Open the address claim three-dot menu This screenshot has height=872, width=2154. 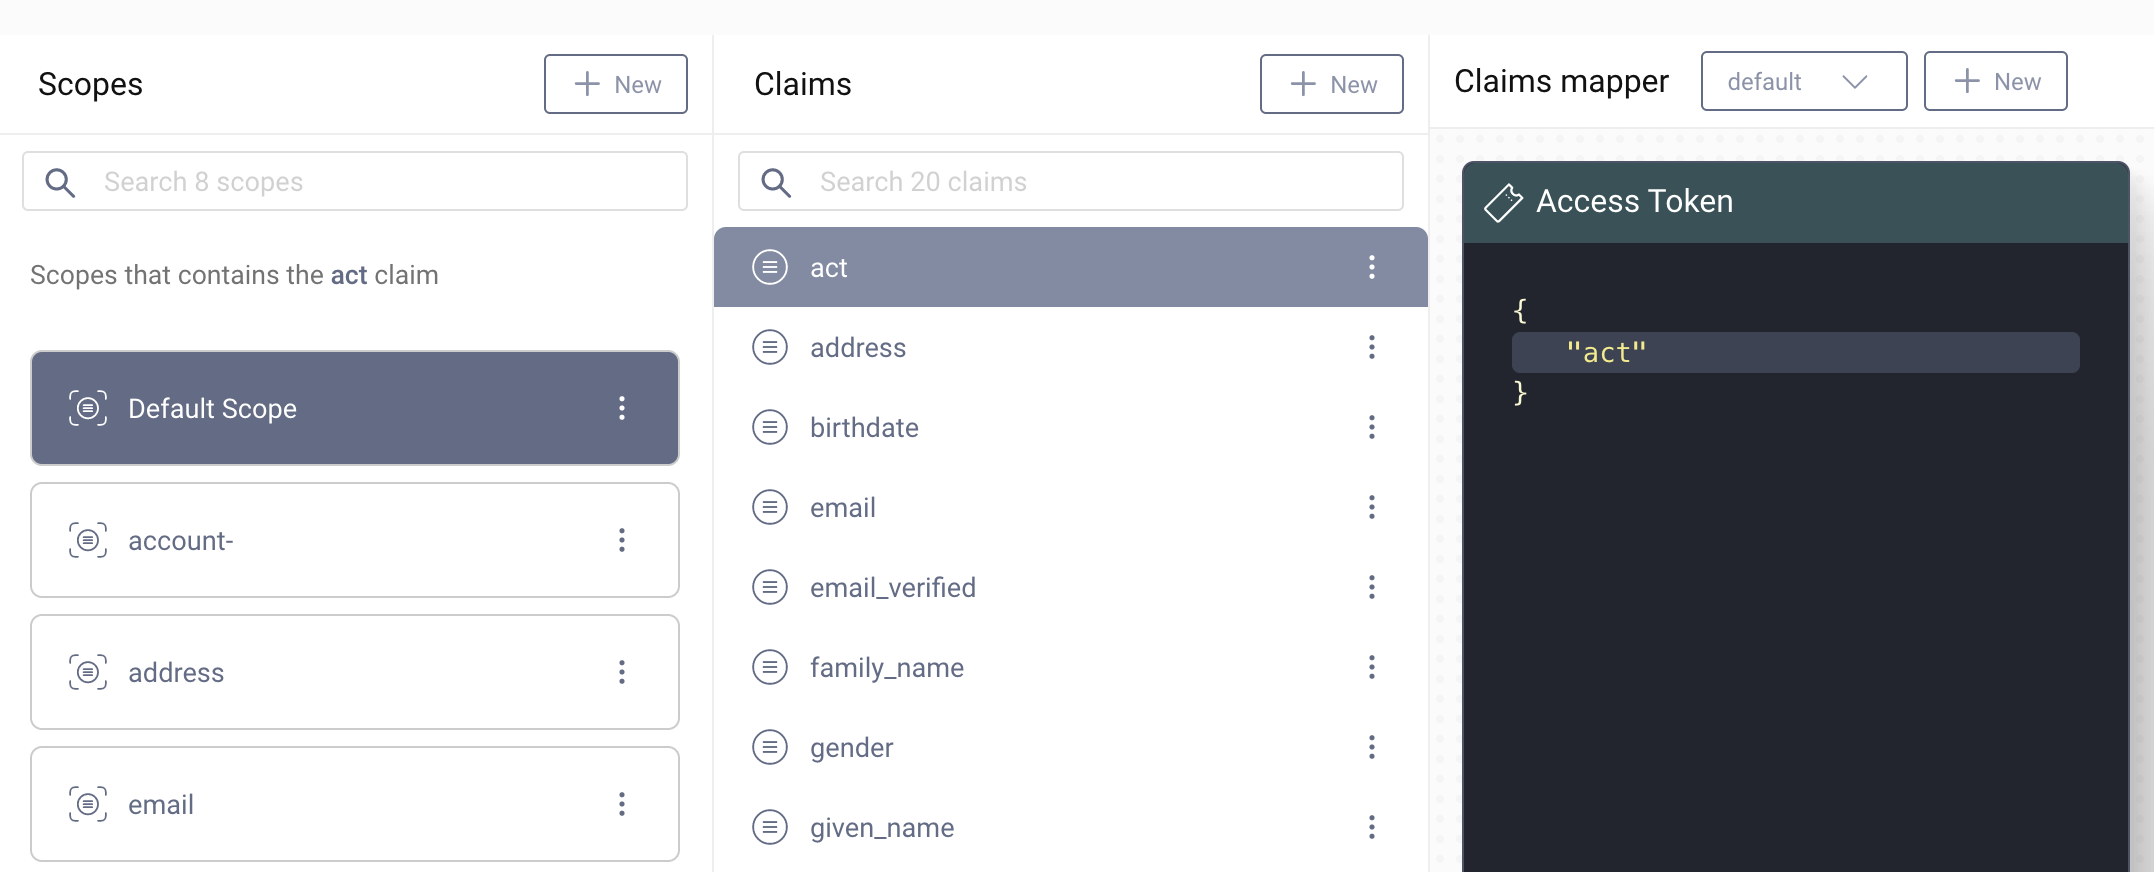(1372, 347)
